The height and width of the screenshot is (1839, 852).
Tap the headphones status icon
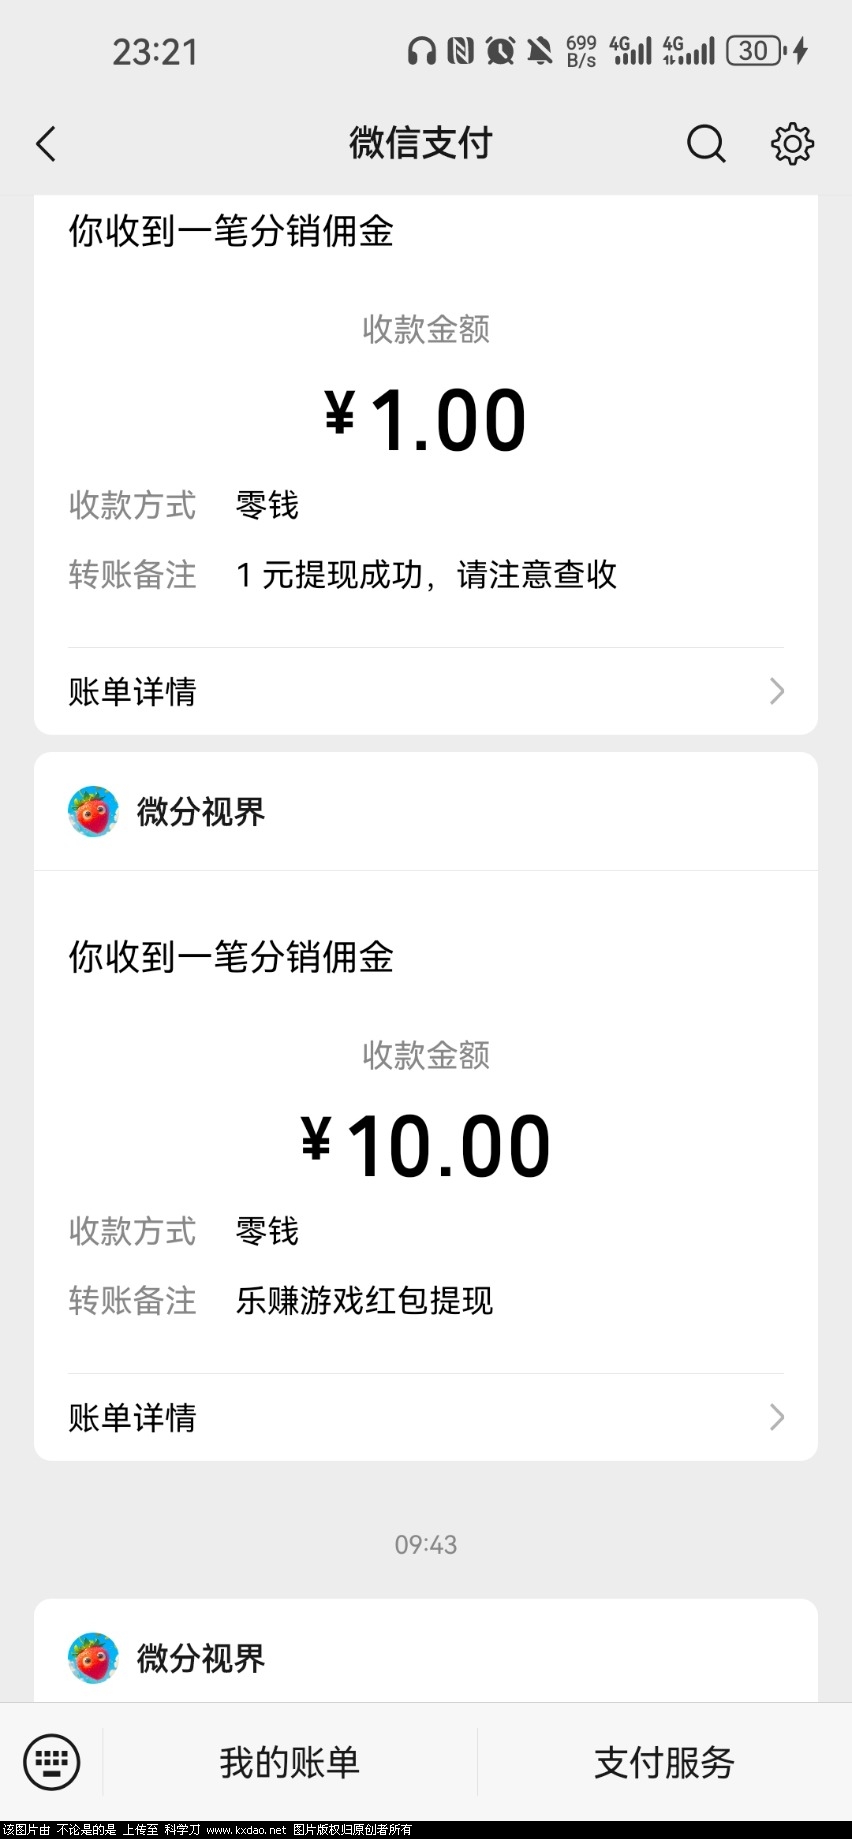tap(421, 51)
